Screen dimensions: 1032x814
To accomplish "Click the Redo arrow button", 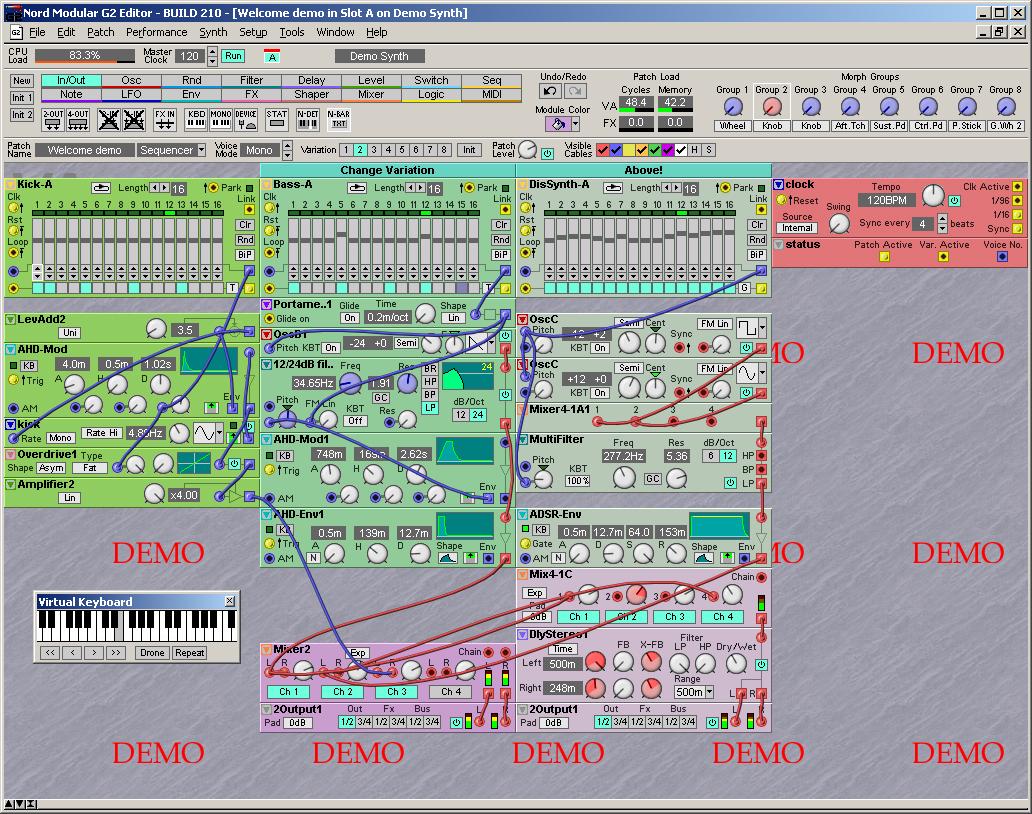I will (x=575, y=91).
